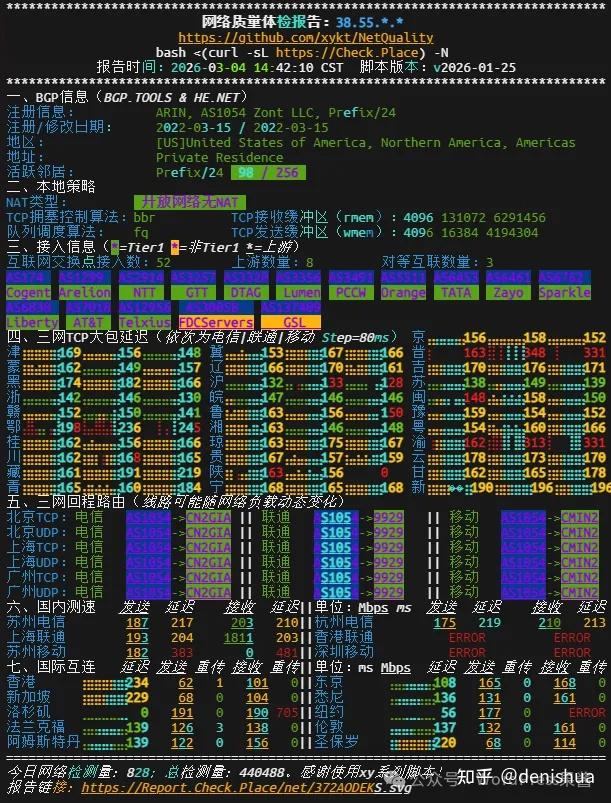Click the 上海UDP route row label

pyautogui.click(x=36, y=562)
